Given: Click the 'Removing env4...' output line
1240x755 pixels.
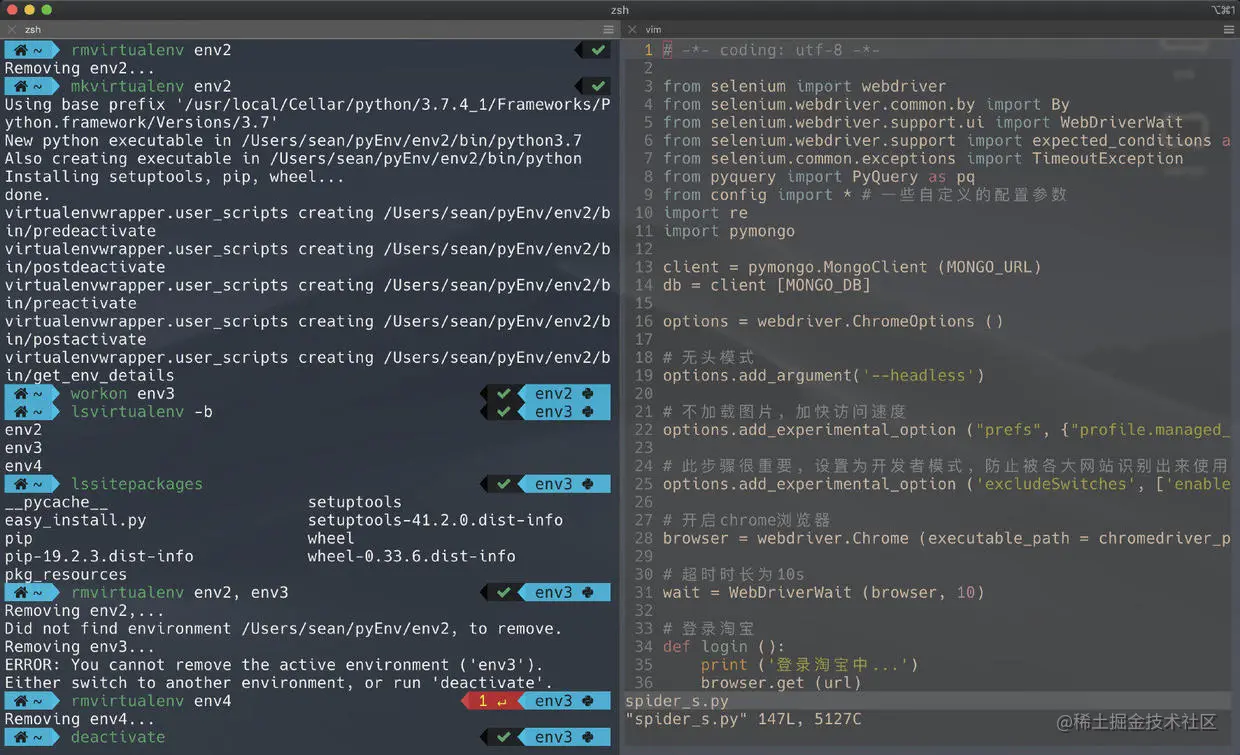Looking at the screenshot, I should [x=80, y=719].
